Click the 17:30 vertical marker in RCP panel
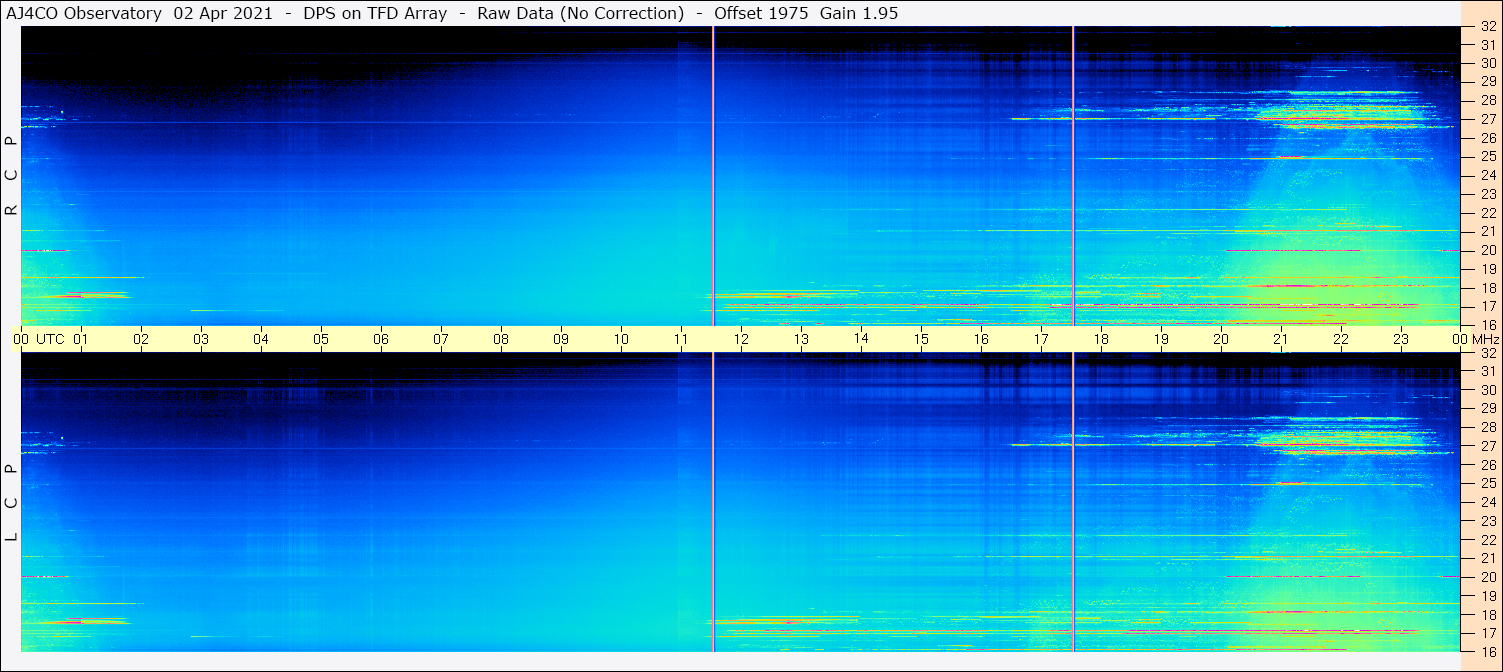 (x=1073, y=175)
